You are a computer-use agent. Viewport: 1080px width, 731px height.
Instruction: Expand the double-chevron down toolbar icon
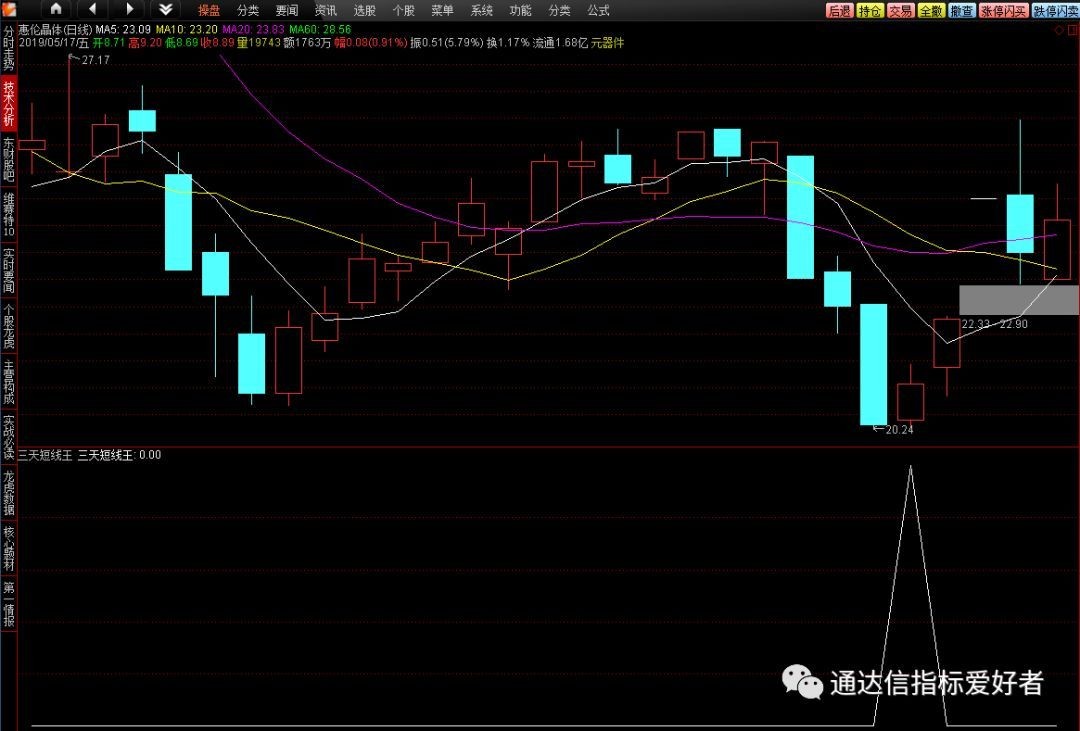(166, 9)
